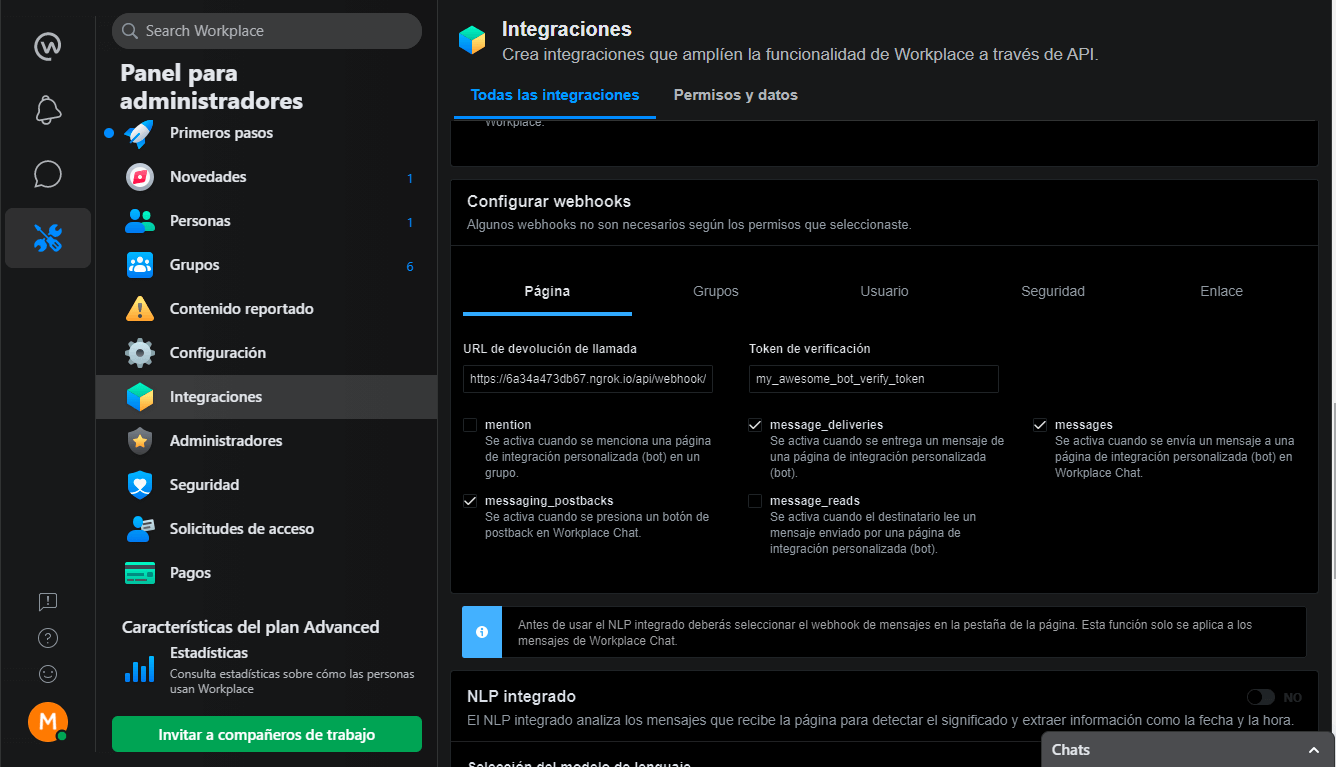Switch to Permisos y datos tab
1336x767 pixels.
tap(736, 95)
